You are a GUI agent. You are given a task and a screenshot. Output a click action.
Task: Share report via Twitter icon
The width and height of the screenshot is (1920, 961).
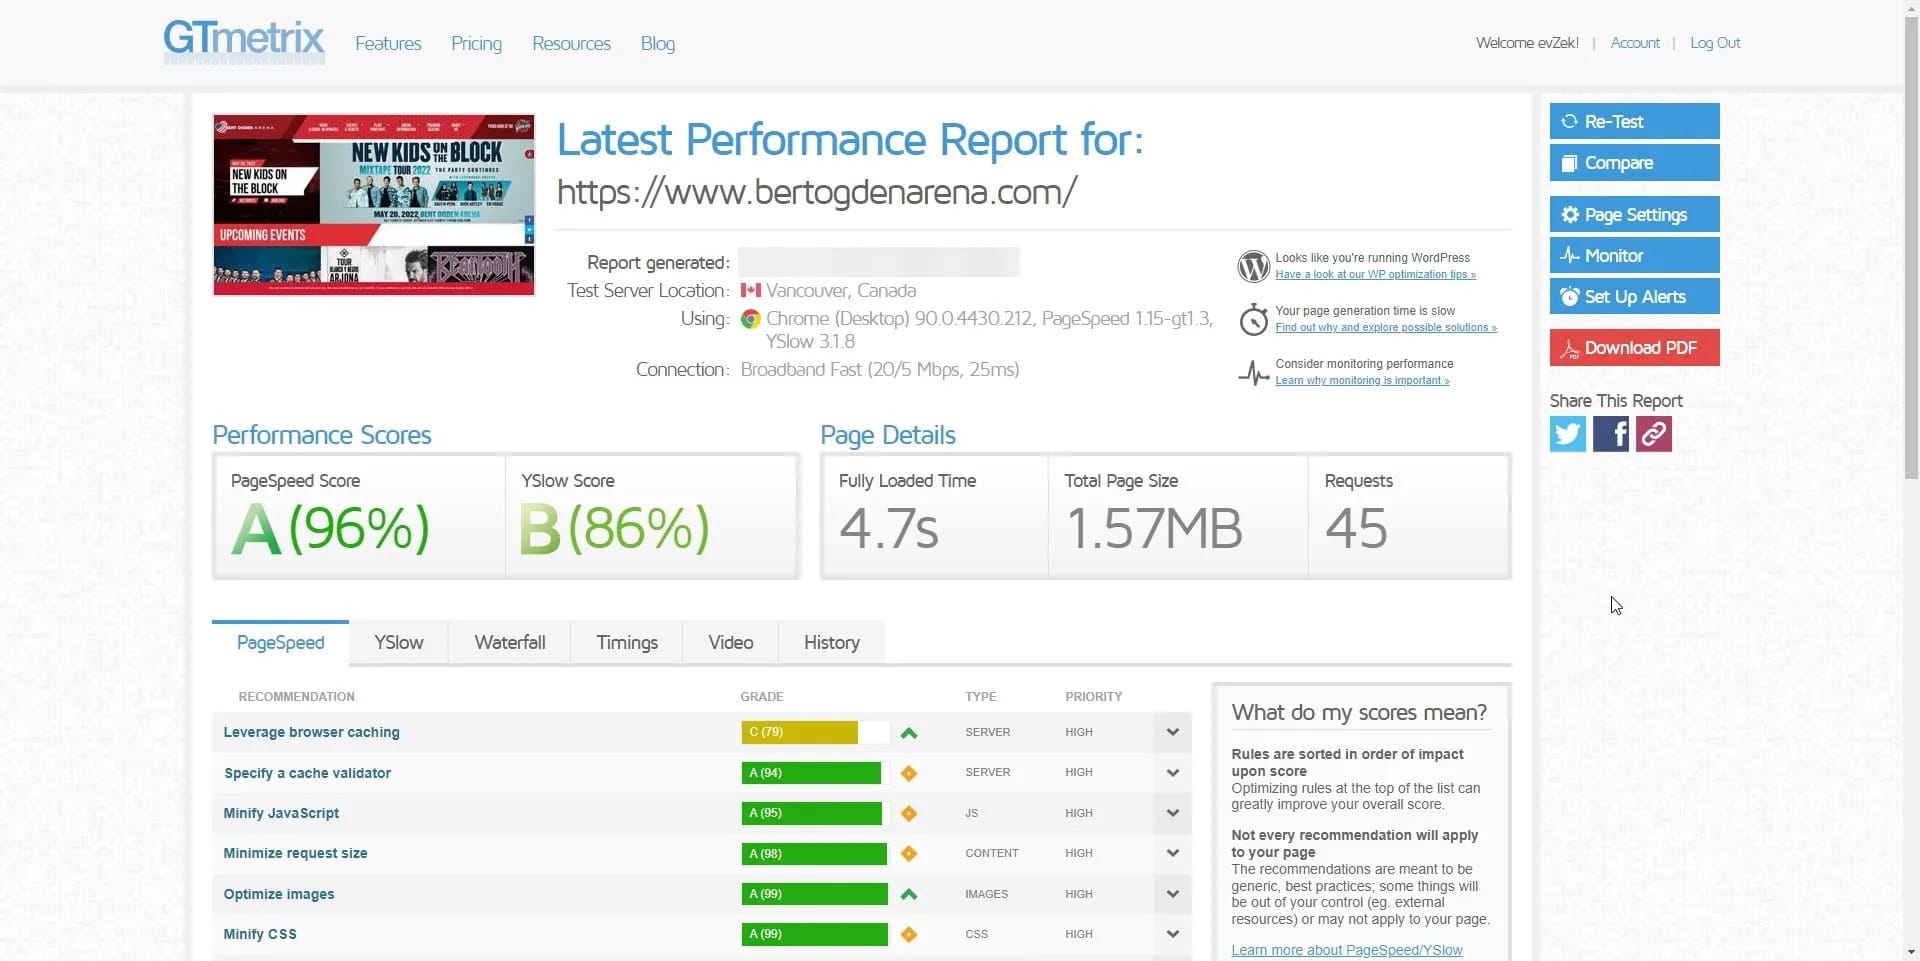[1567, 434]
